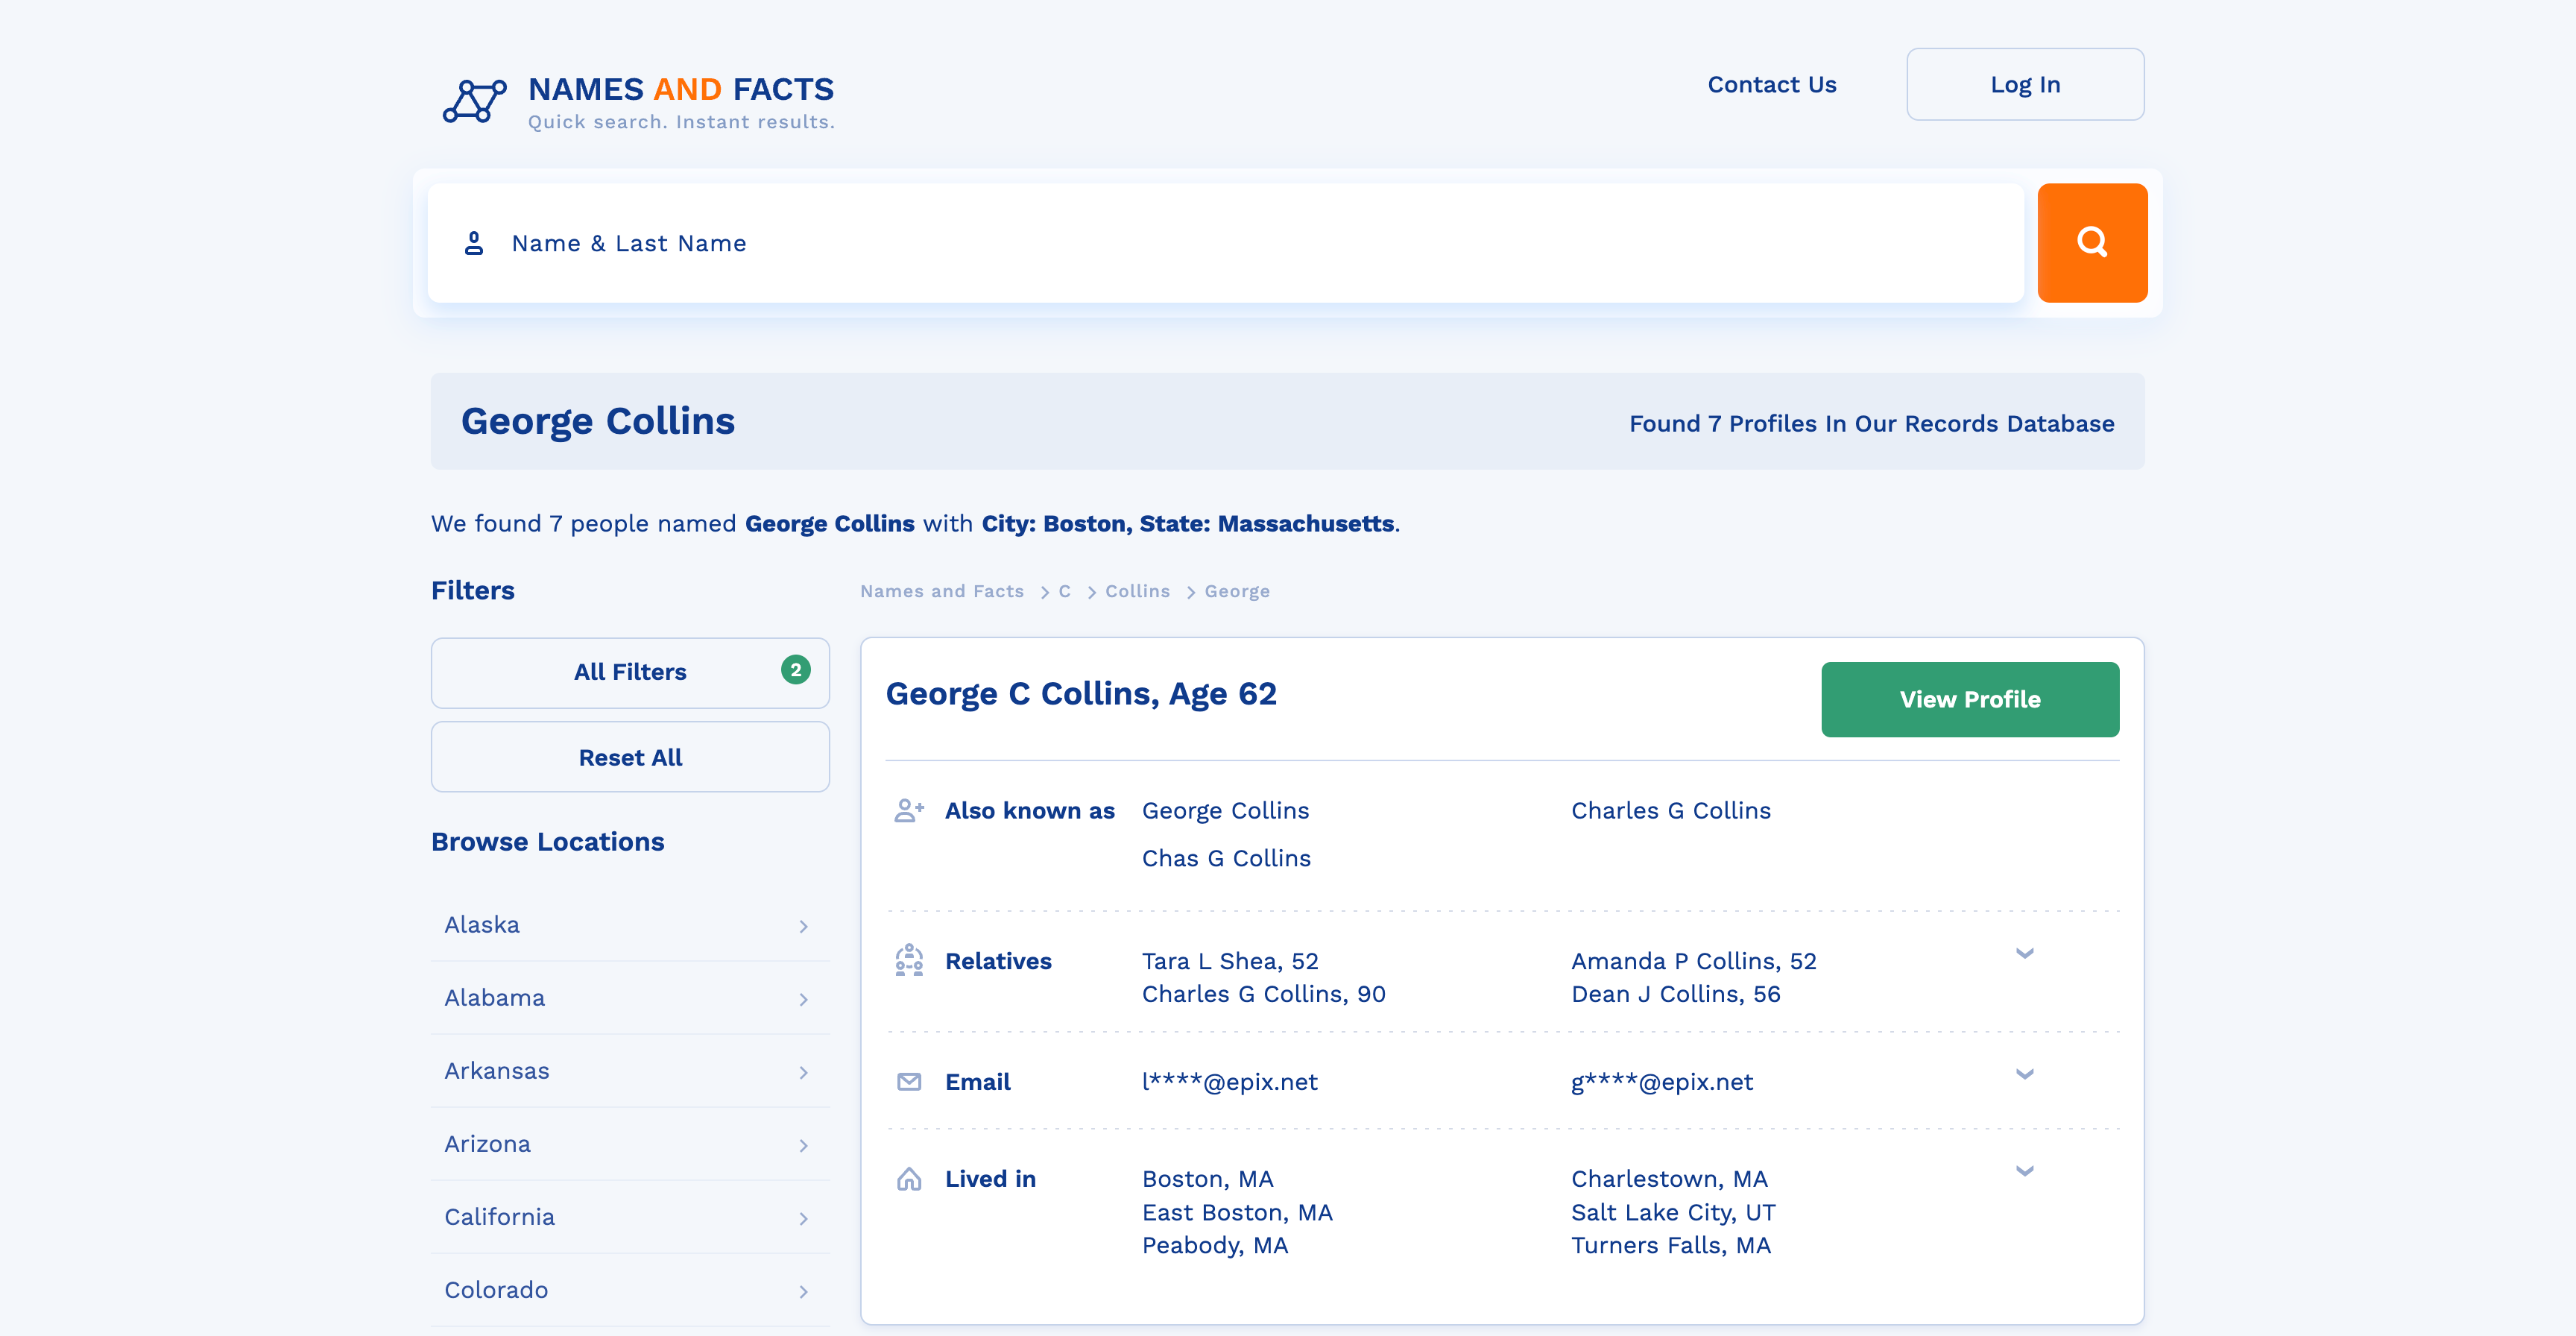
Task: Select the Colorado location
Action: coord(630,1290)
